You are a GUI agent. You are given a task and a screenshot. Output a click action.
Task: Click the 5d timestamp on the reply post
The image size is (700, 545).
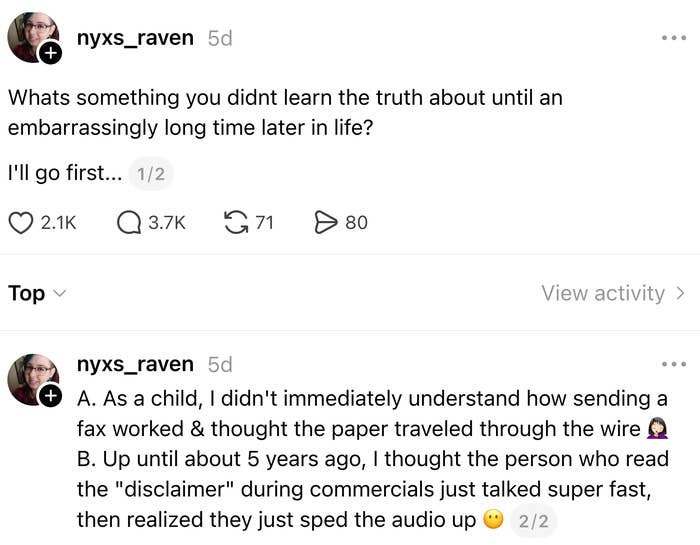(x=220, y=364)
